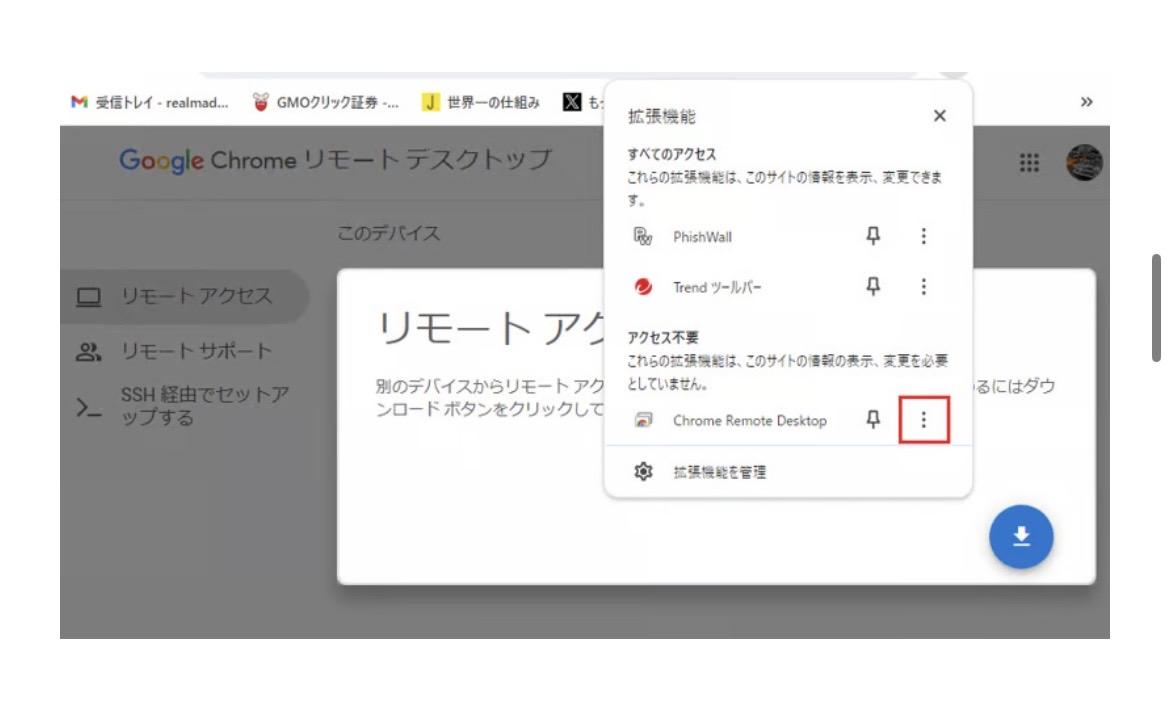Open Chrome Remote Desktop three-dot menu
This screenshot has height=727, width=1169.
click(x=923, y=420)
